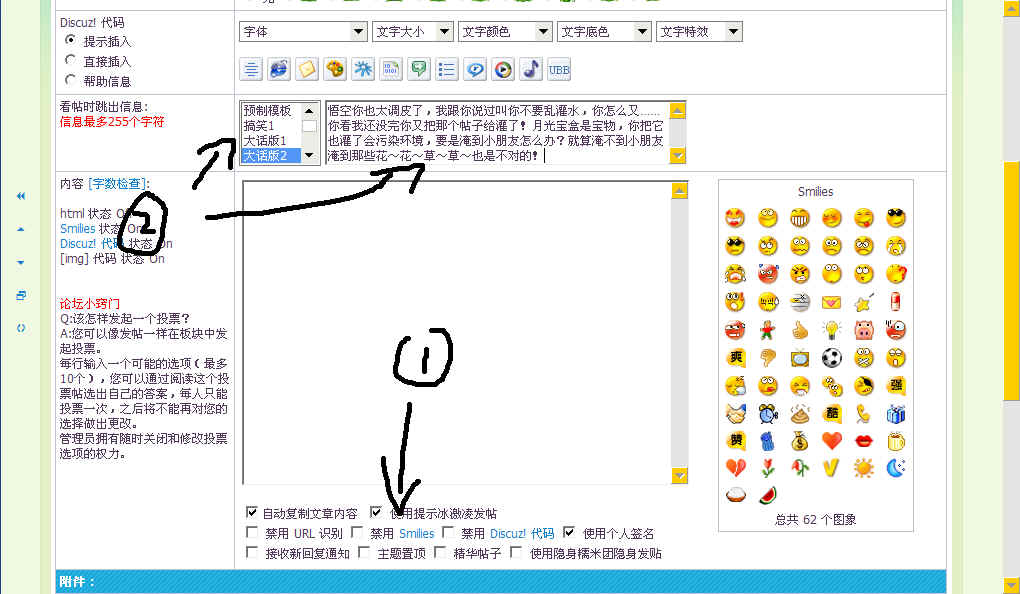Viewport: 1020px width, 594px height.
Task: Select 预制模板 in the template list
Action: pyautogui.click(x=271, y=111)
